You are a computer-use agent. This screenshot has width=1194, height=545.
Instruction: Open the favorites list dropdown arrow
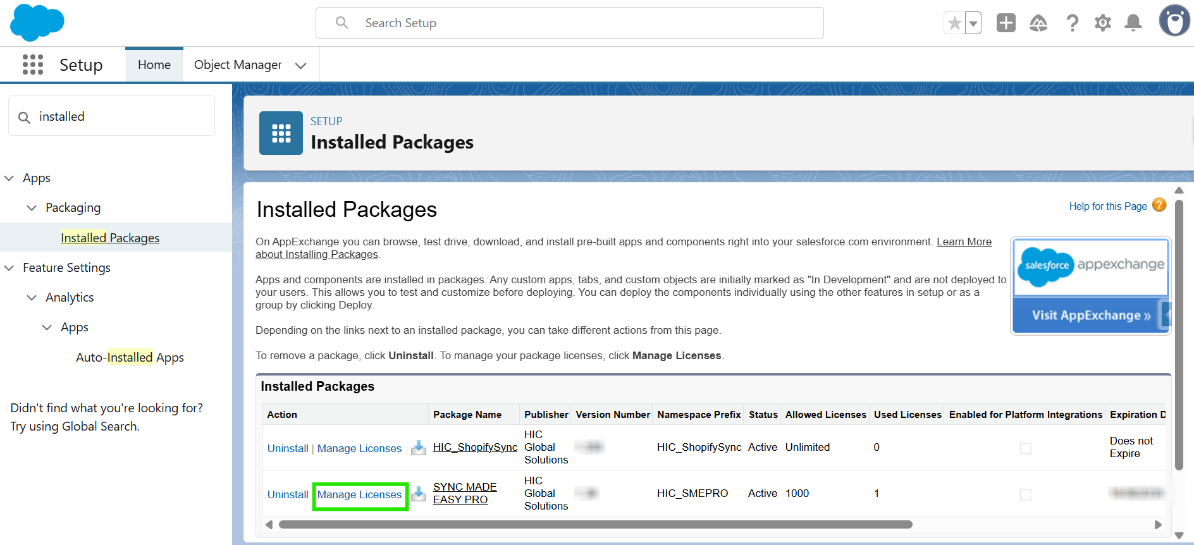point(973,23)
